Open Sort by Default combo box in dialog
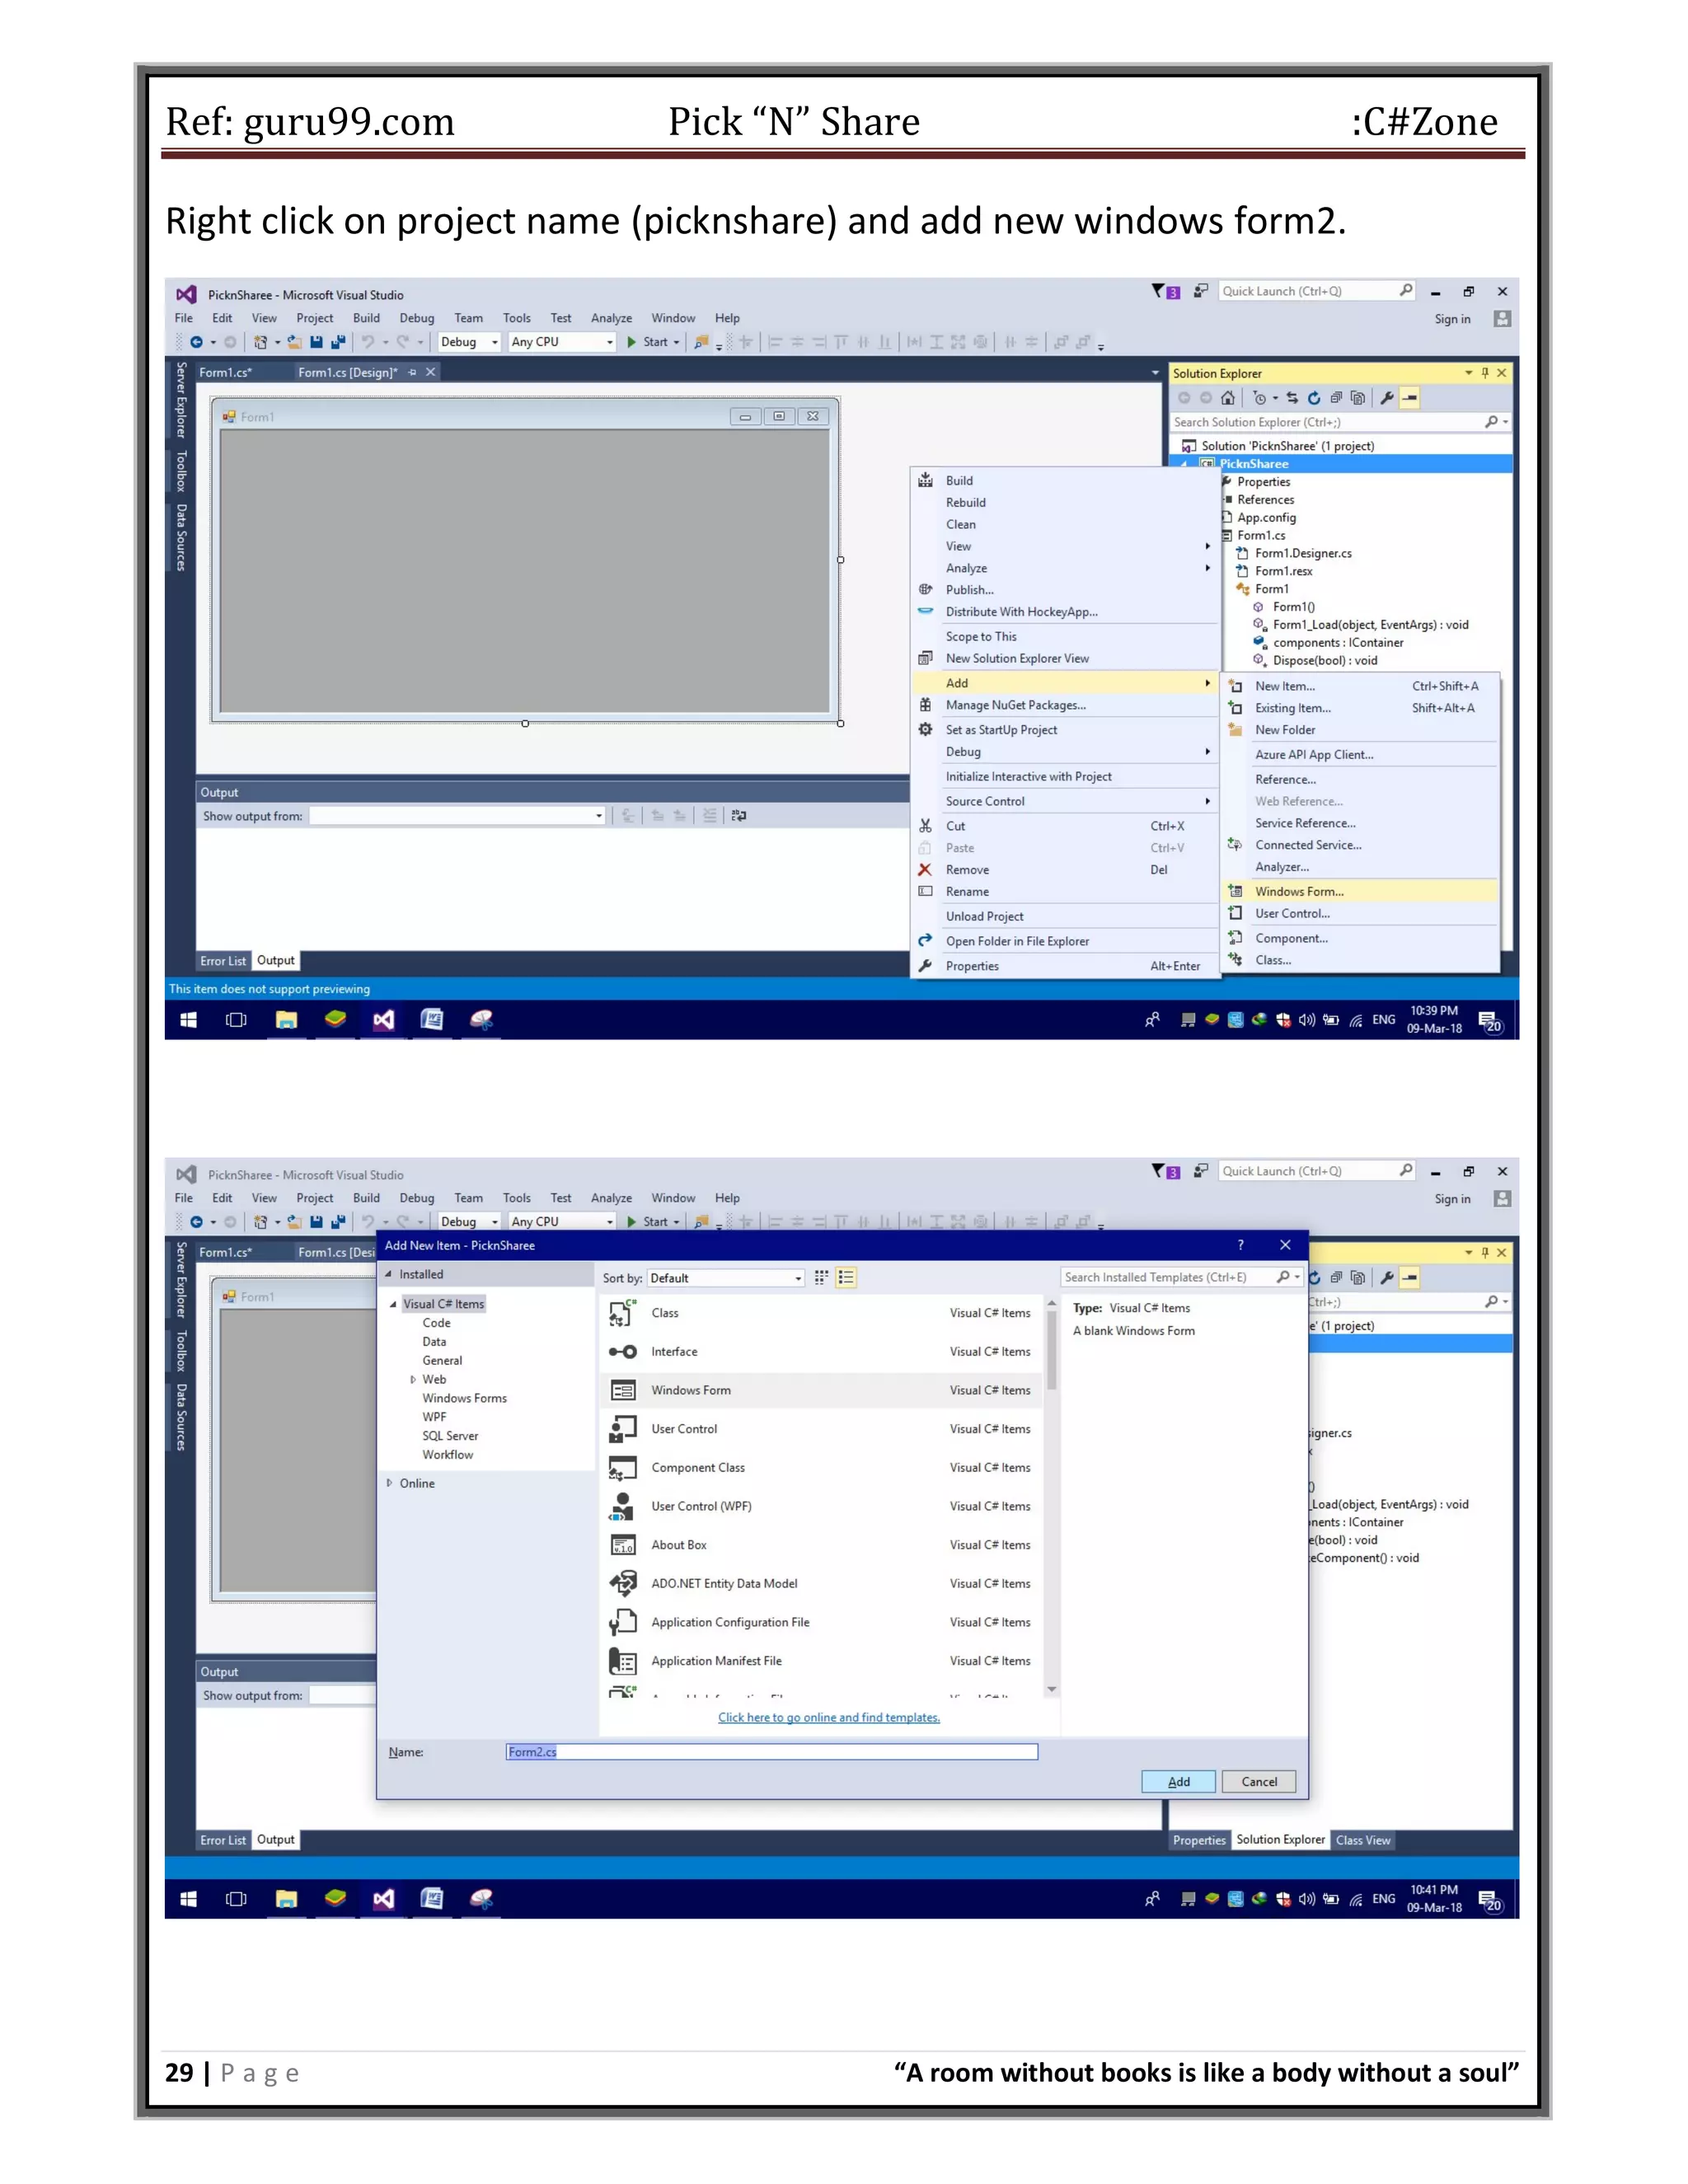The height and width of the screenshot is (2184, 1688). coord(726,1278)
